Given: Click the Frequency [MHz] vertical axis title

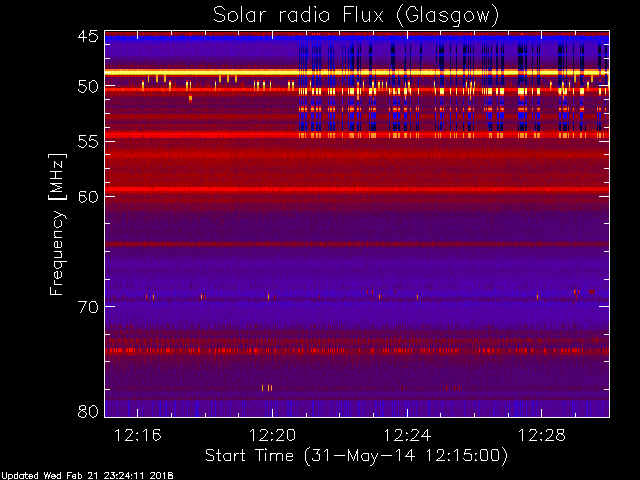Looking at the screenshot, I should 57,224.
